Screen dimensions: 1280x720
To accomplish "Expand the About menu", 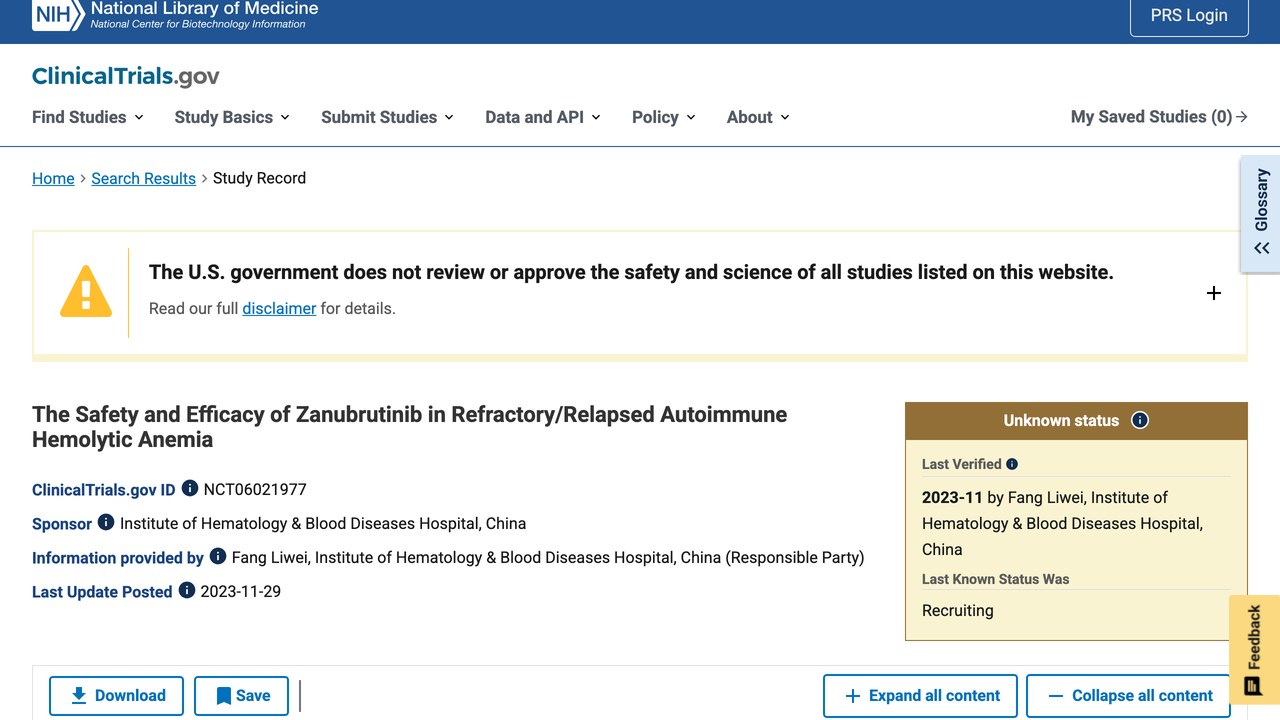I will pyautogui.click(x=758, y=117).
